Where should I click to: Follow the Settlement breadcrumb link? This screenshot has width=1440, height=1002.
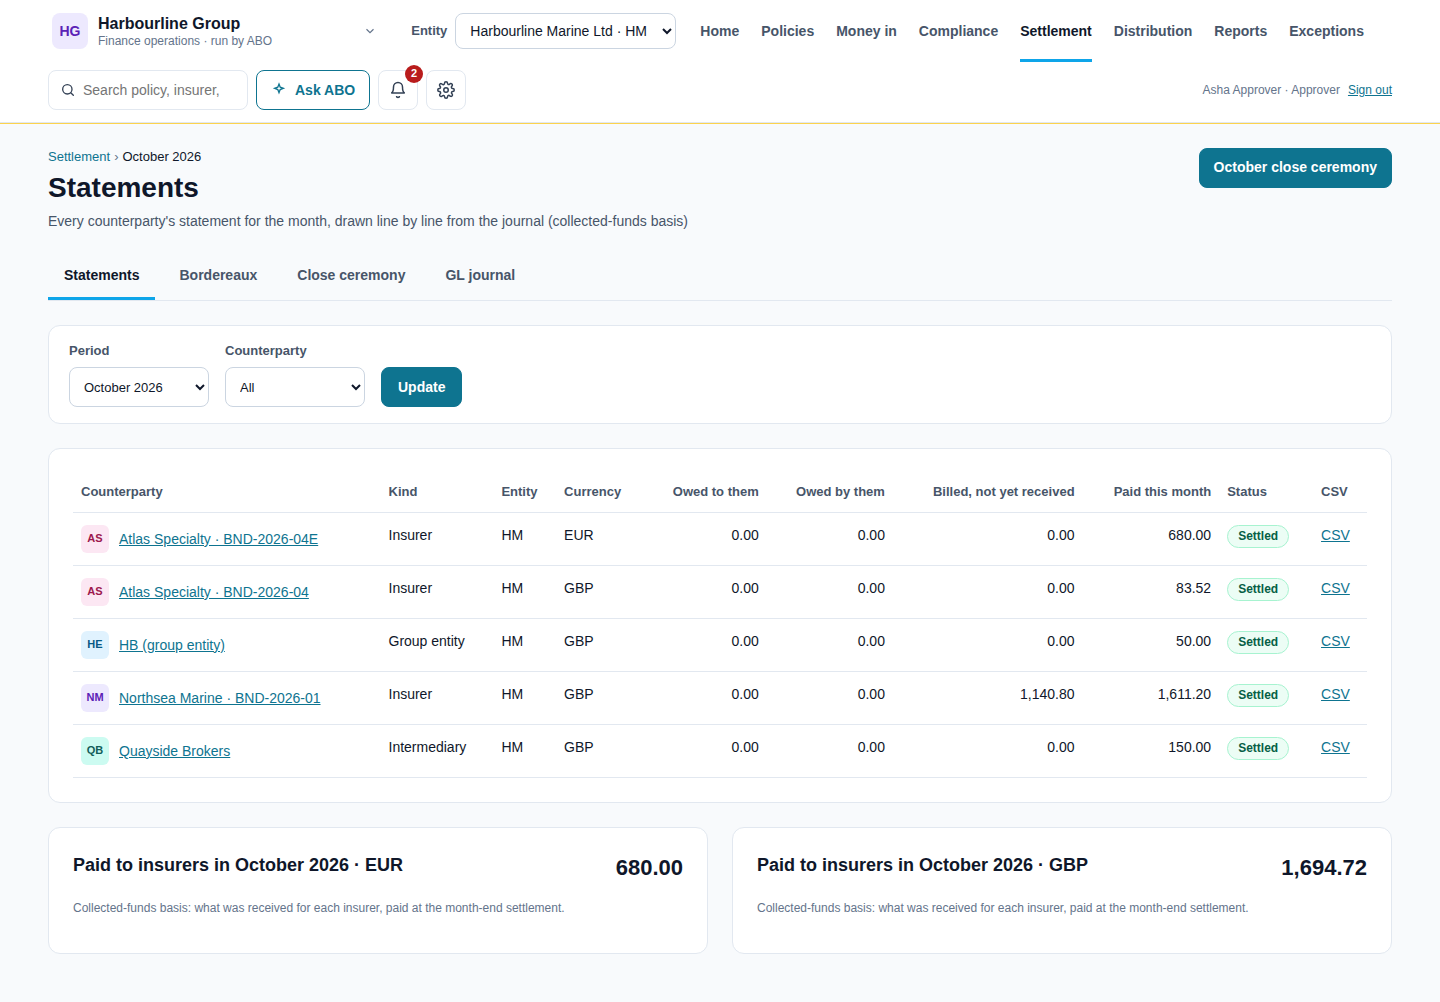pyautogui.click(x=79, y=157)
